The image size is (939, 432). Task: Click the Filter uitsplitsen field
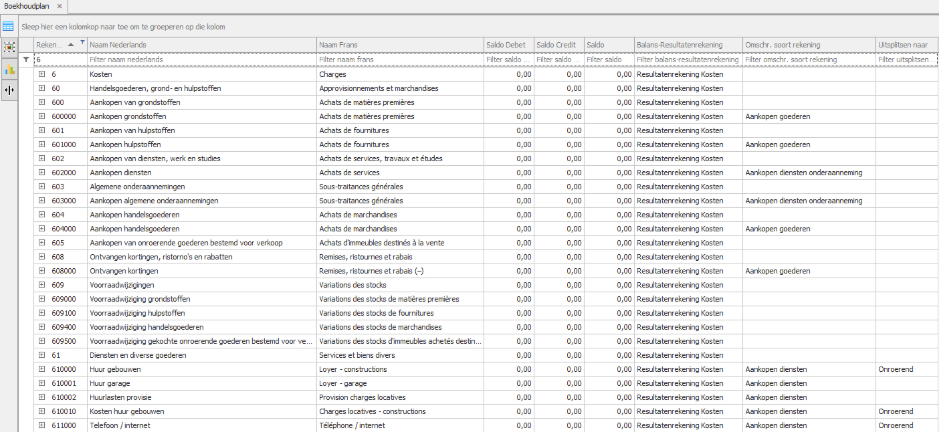tap(907, 60)
